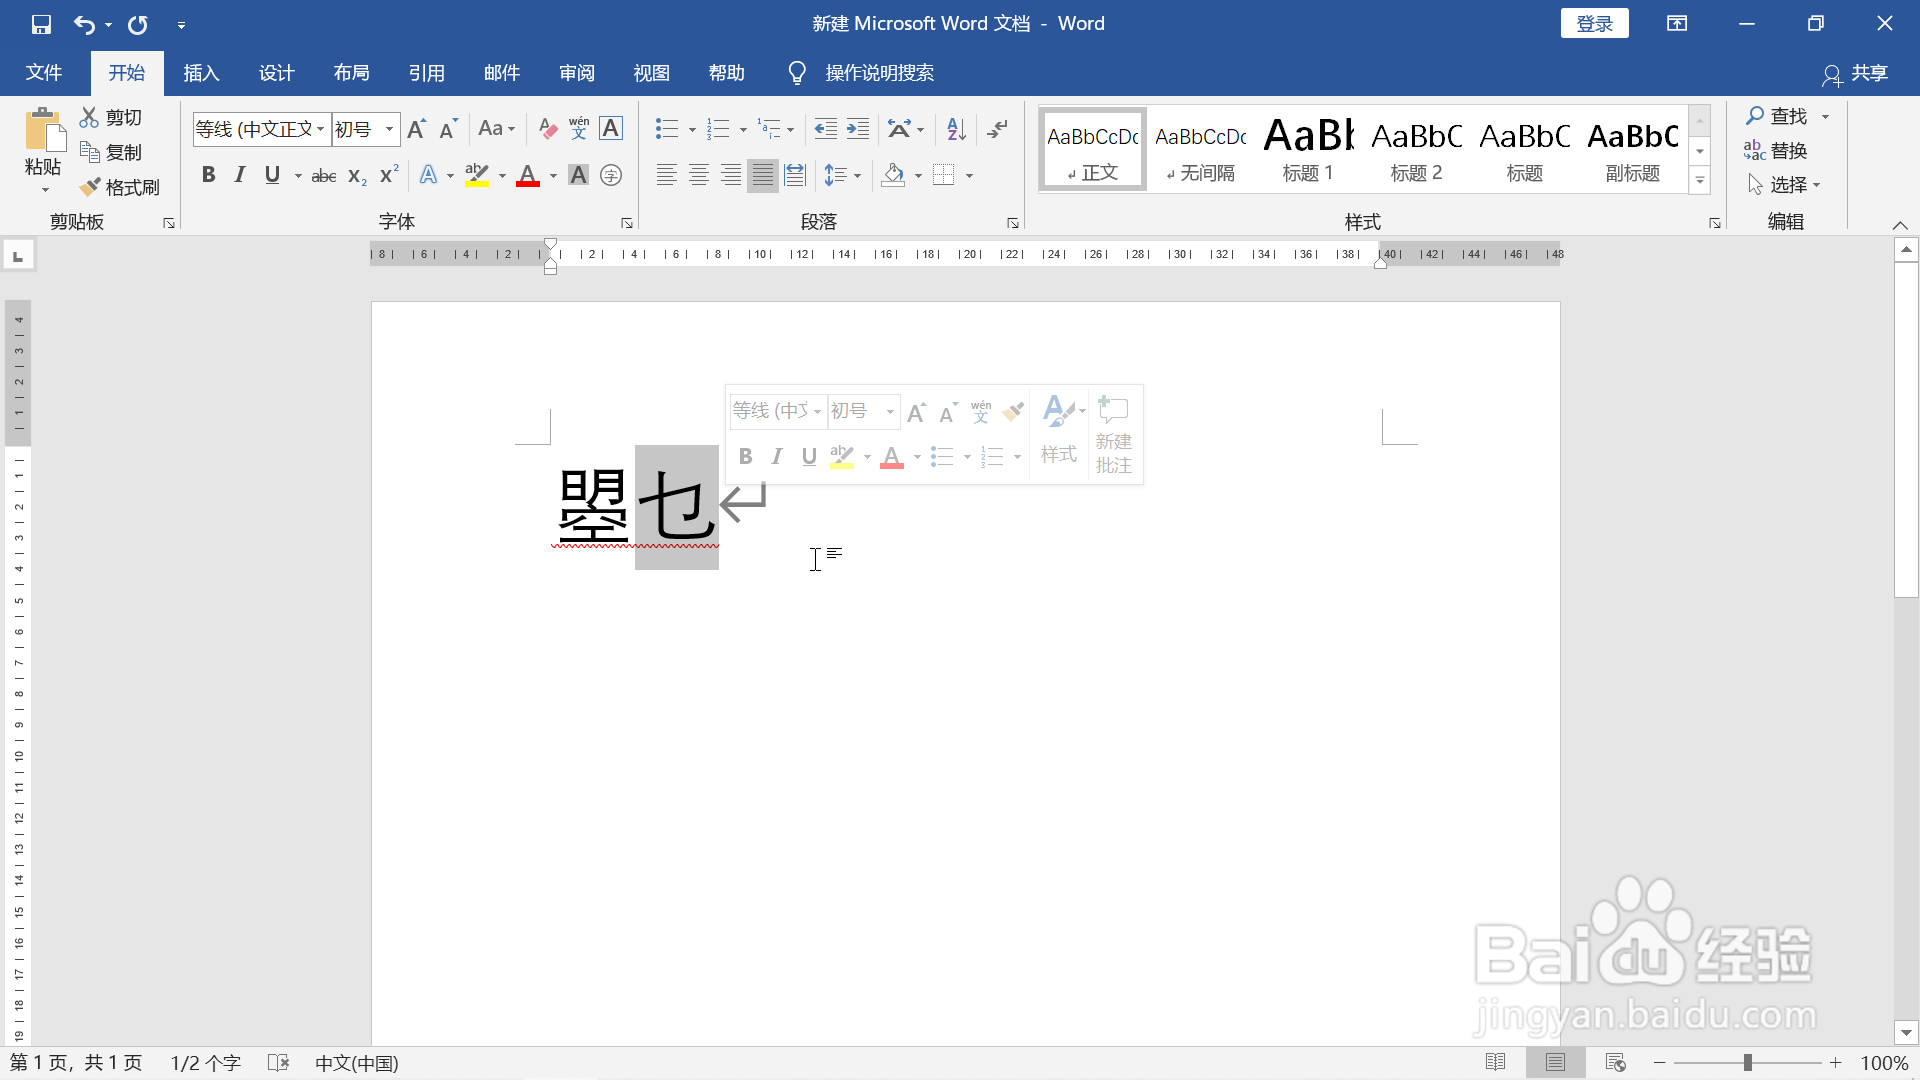Select the Cut tool in Clipboard group
Viewport: 1920px width, 1080px height.
pos(110,116)
